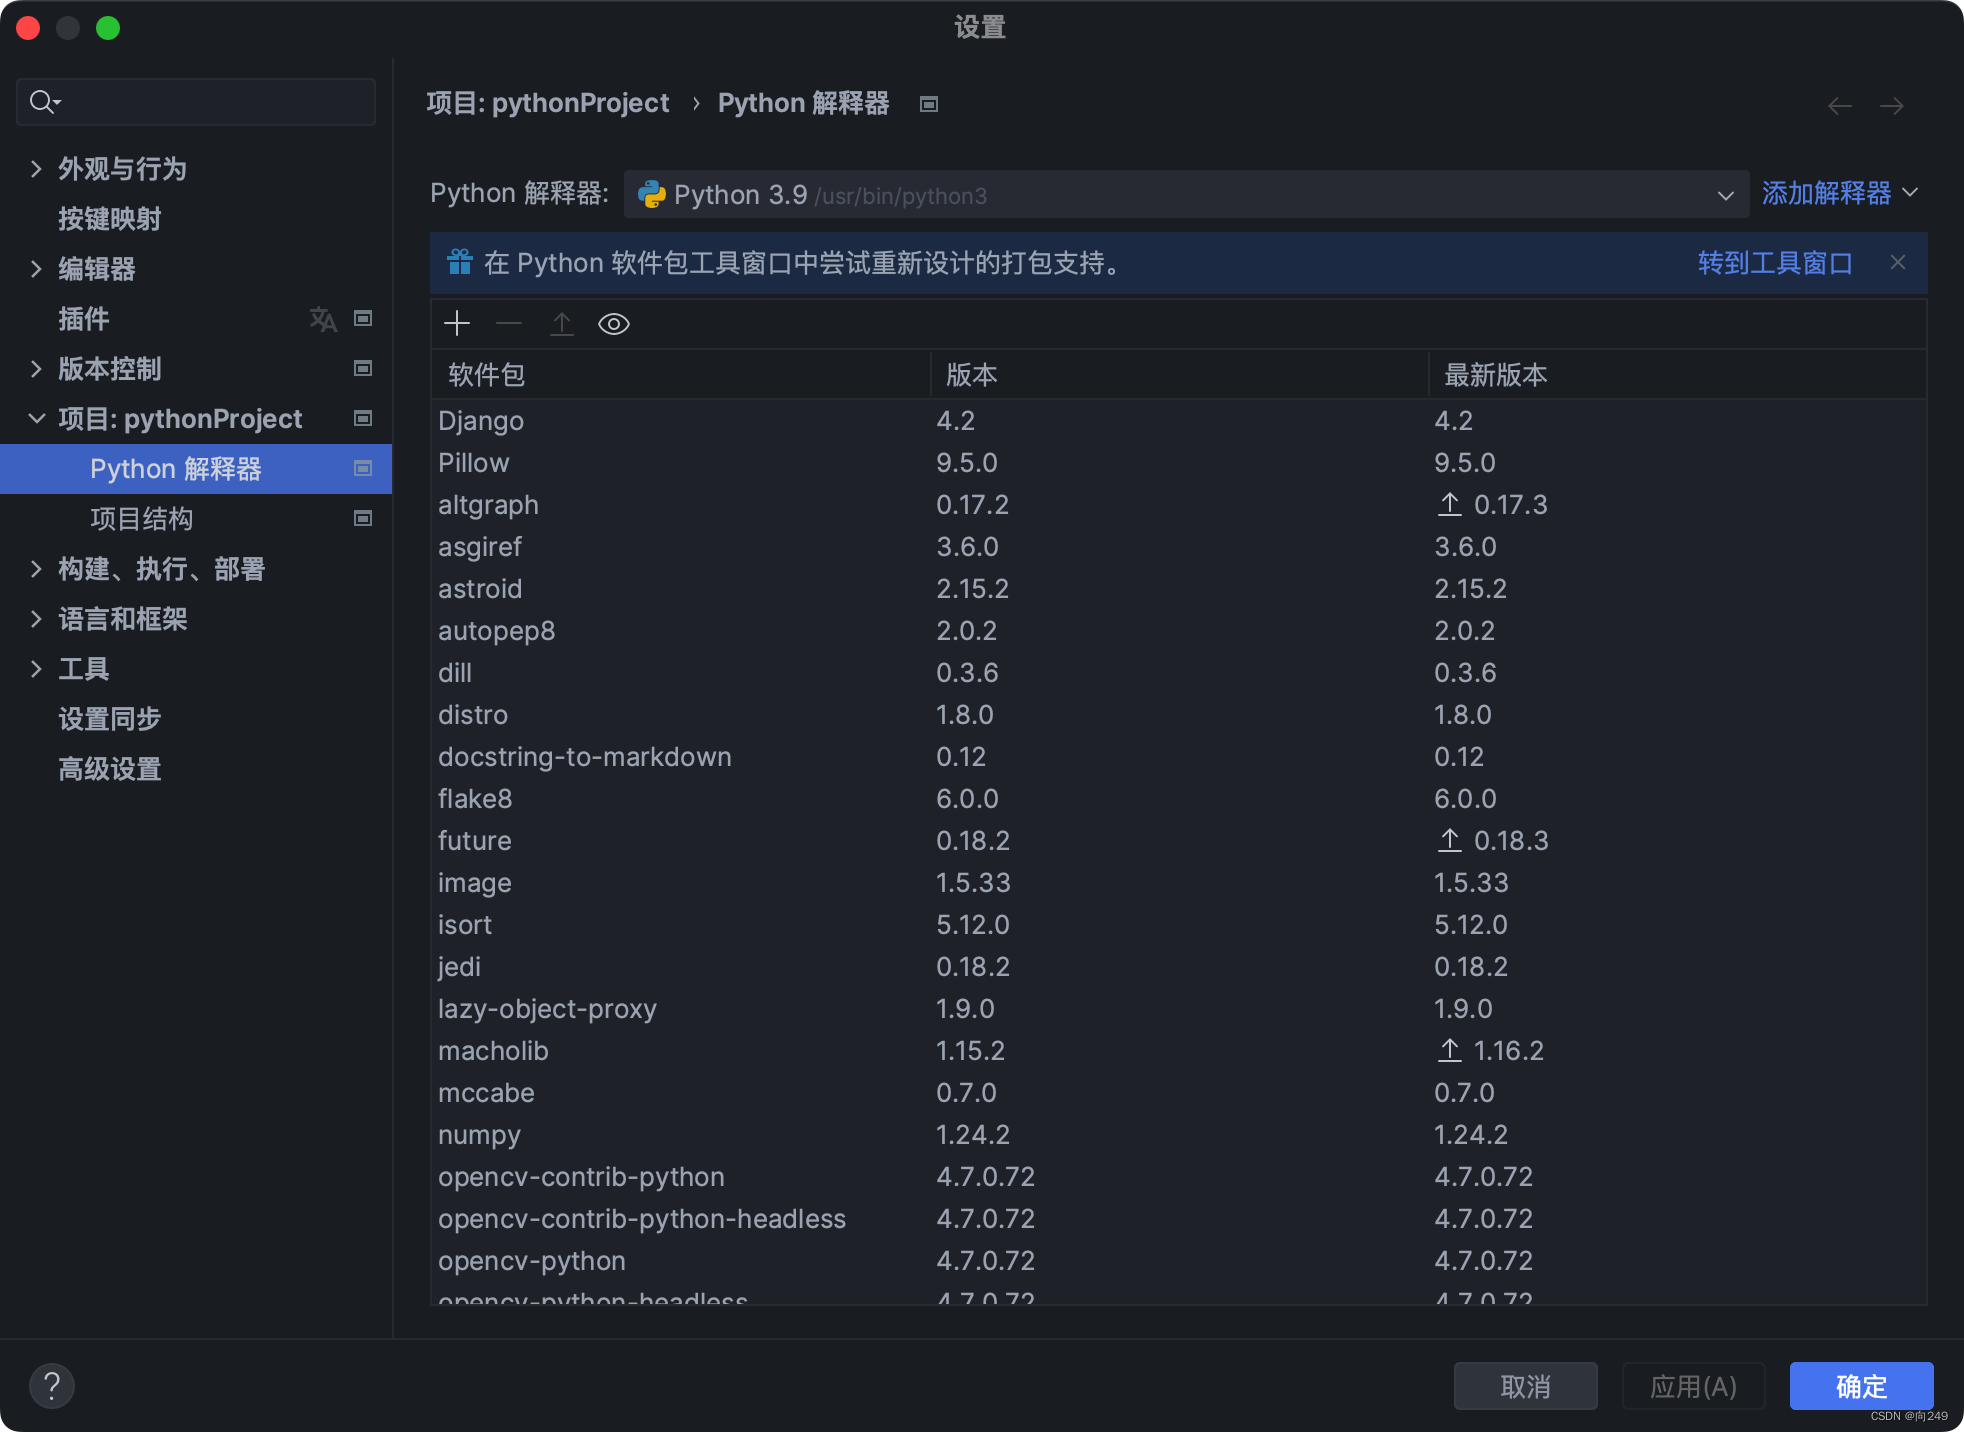This screenshot has width=1964, height=1432.
Task: Collapse the 项目: pythonProject tree node
Action: pyautogui.click(x=36, y=419)
